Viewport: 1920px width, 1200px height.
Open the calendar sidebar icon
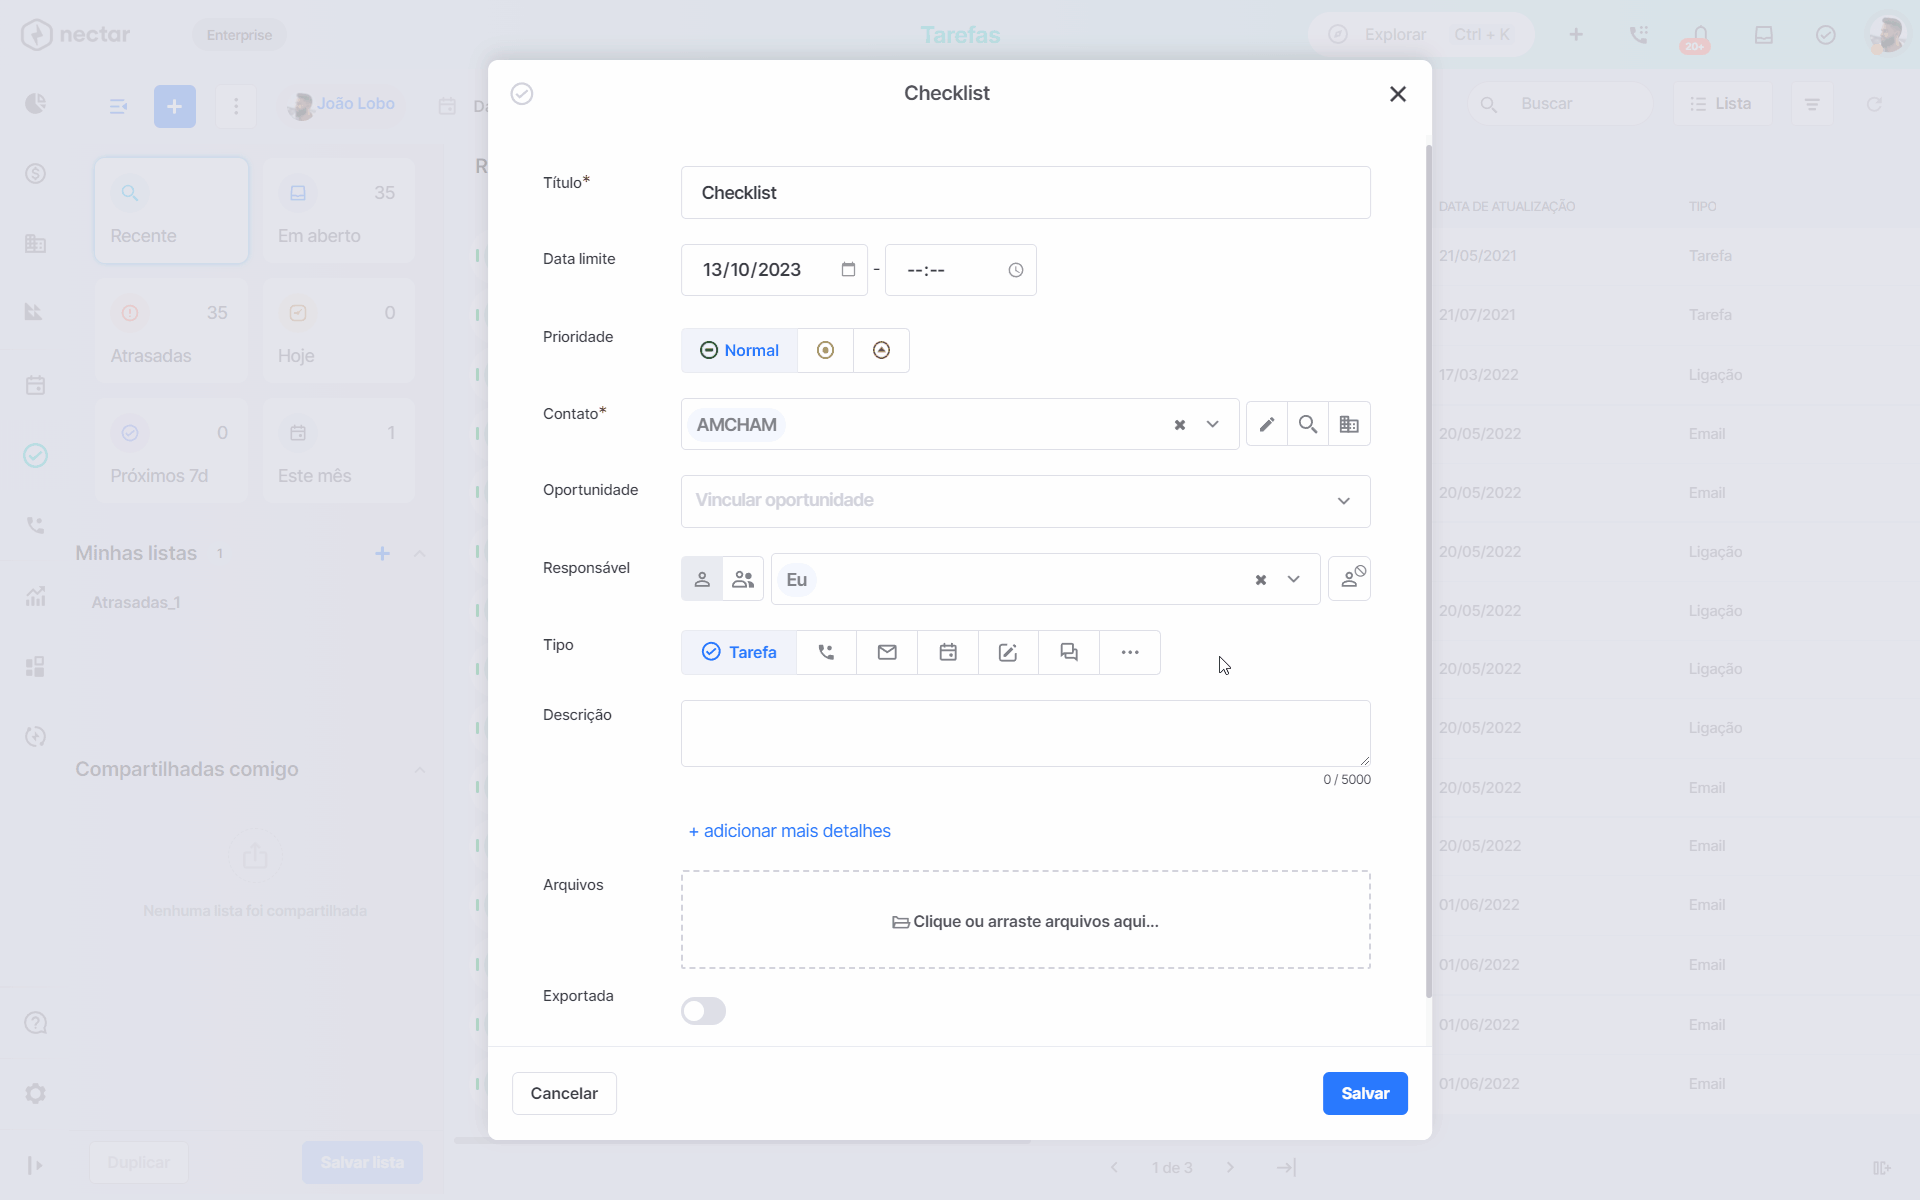tap(36, 385)
